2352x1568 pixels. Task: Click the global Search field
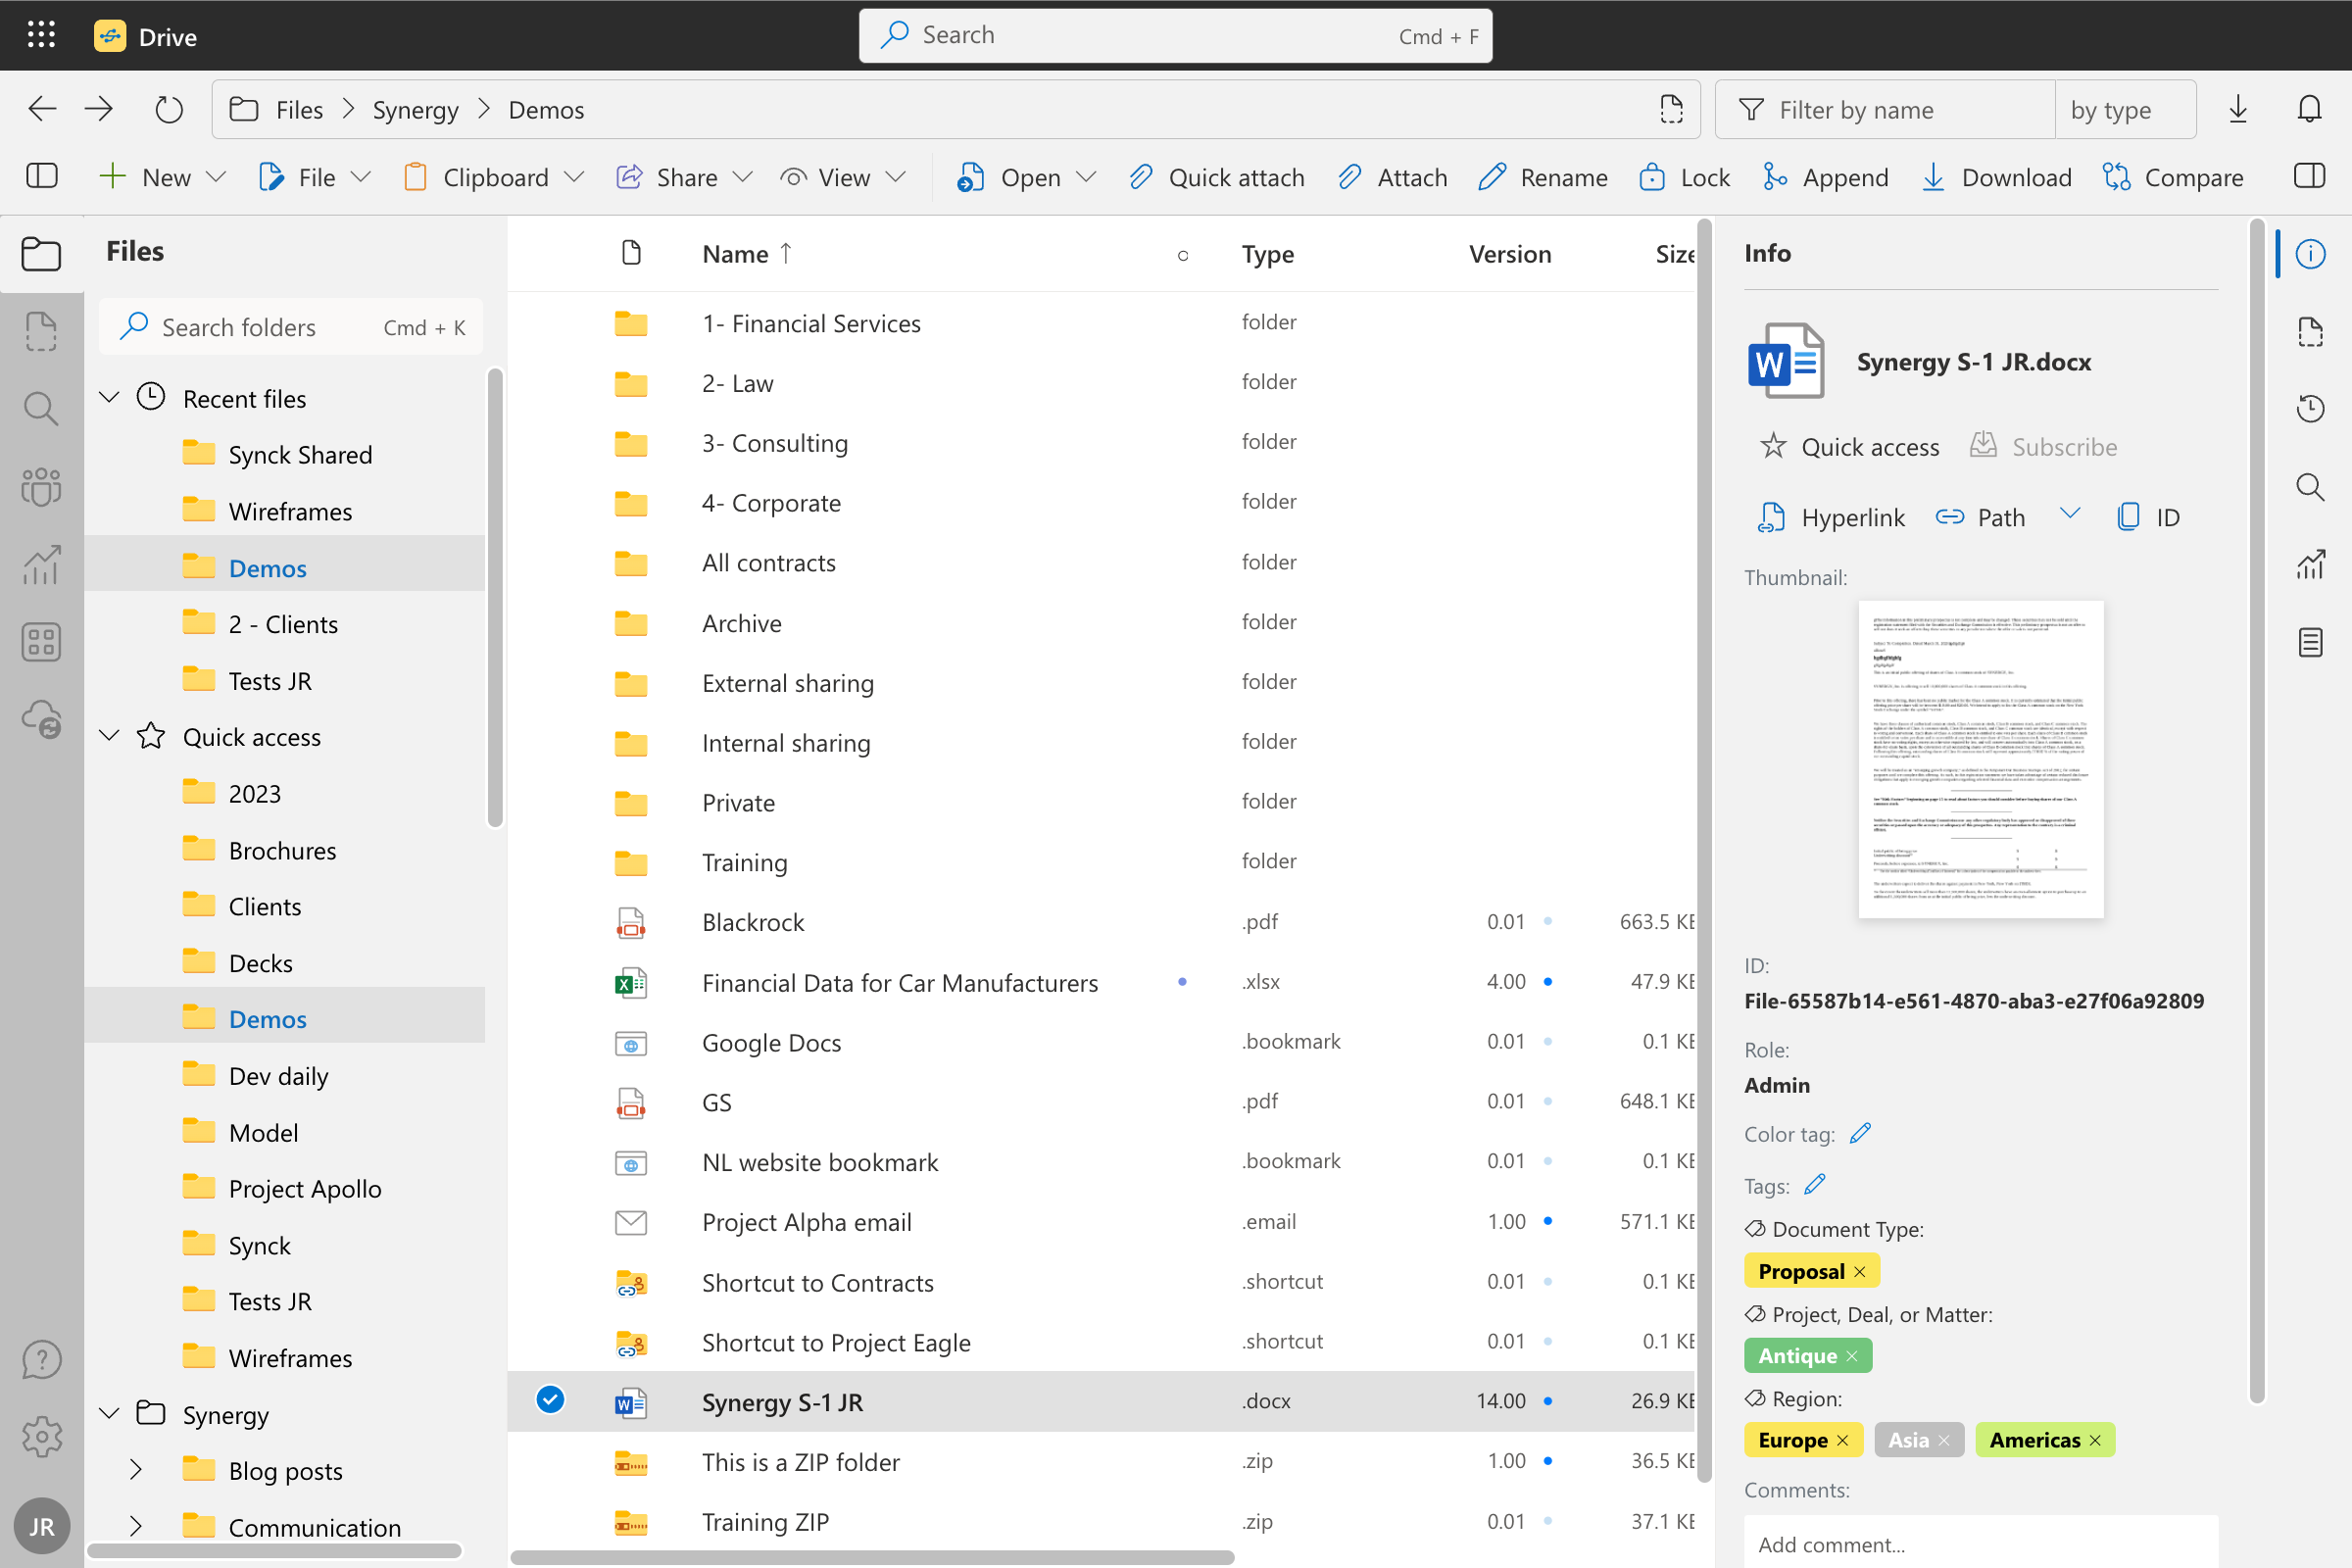(1175, 36)
